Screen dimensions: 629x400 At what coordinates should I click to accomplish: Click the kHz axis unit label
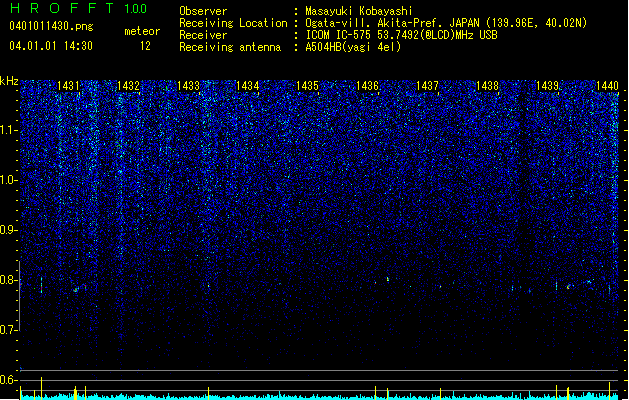[x=9, y=81]
